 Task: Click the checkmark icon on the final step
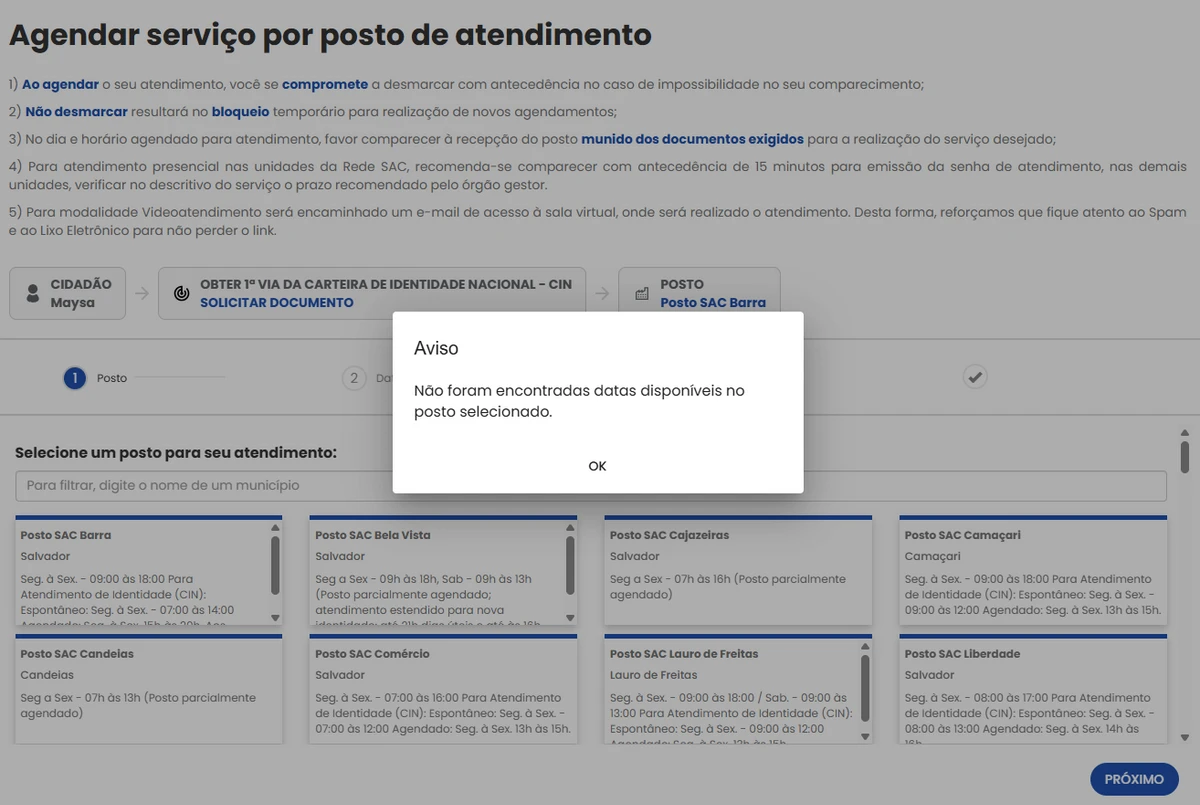(974, 377)
